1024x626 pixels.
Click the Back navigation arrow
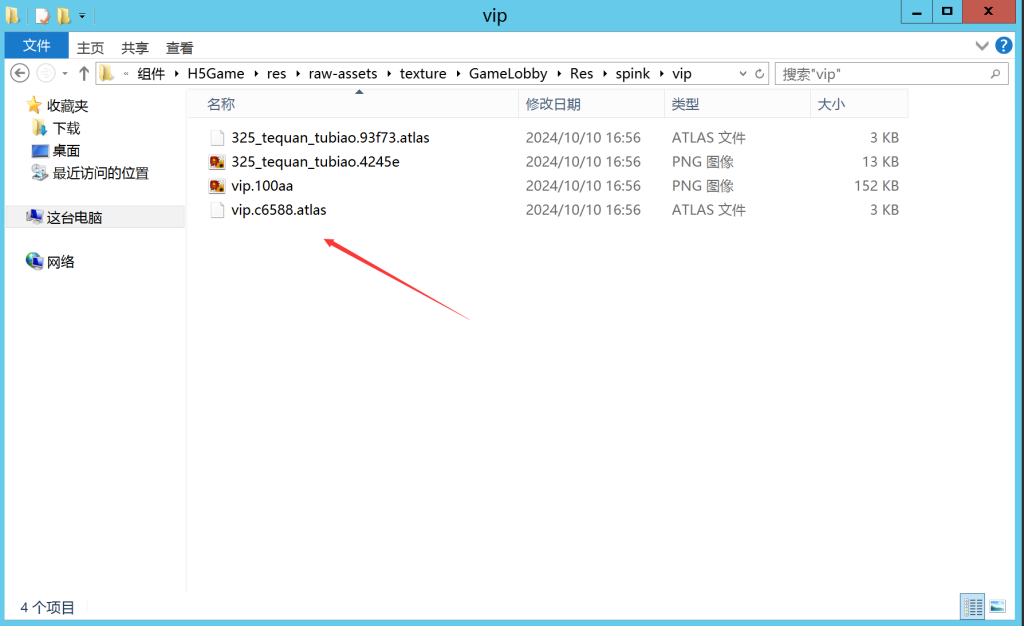(19, 73)
